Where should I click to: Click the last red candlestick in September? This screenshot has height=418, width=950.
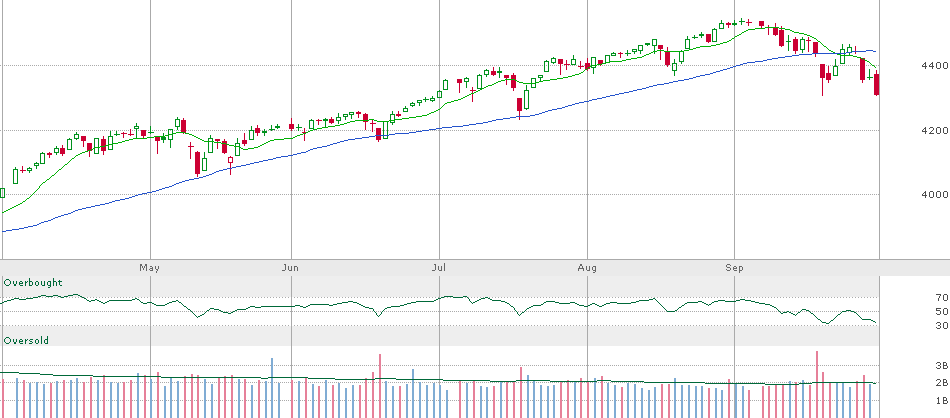point(877,84)
